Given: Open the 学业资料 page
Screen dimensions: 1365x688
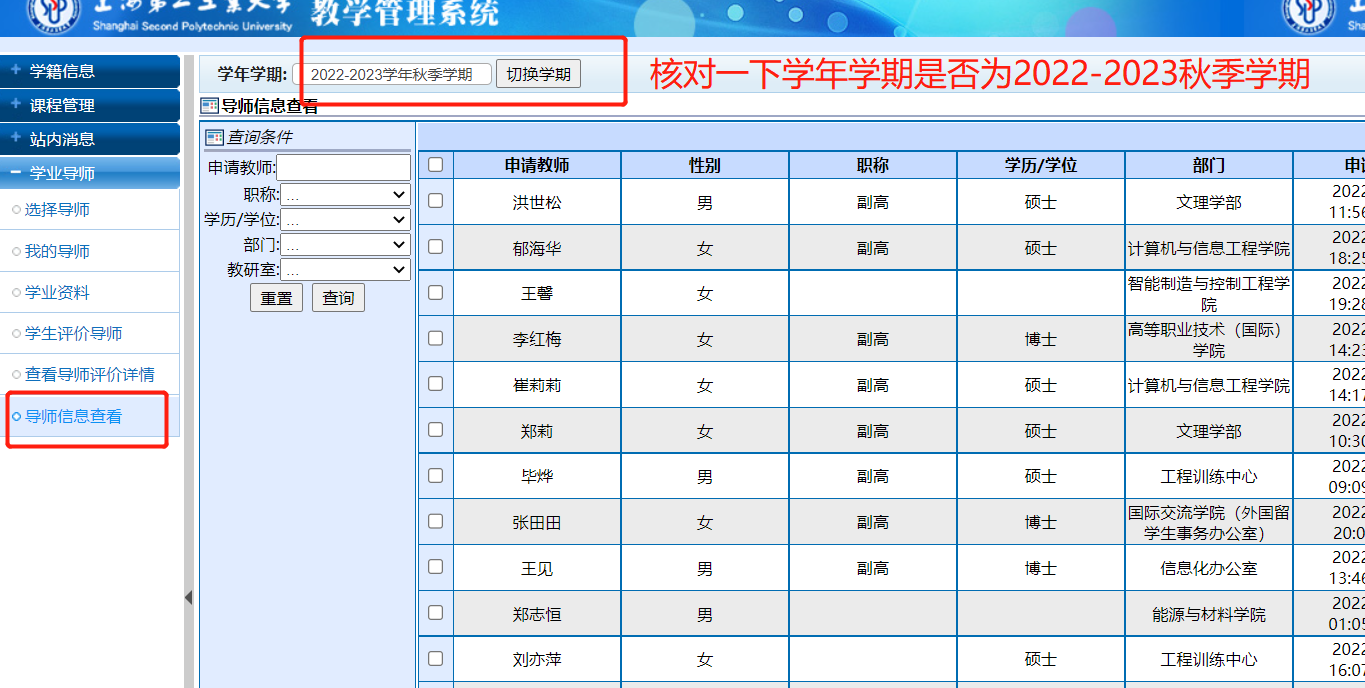Looking at the screenshot, I should point(57,293).
